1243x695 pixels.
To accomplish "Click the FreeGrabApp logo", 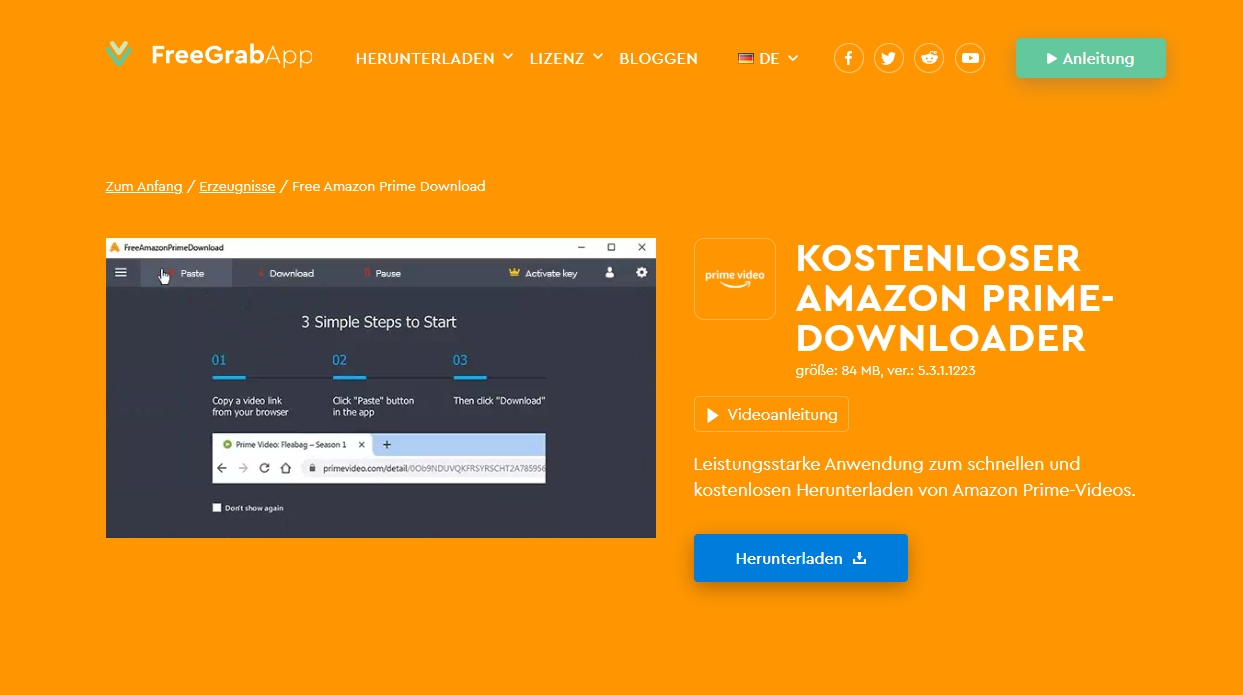I will pyautogui.click(x=209, y=55).
